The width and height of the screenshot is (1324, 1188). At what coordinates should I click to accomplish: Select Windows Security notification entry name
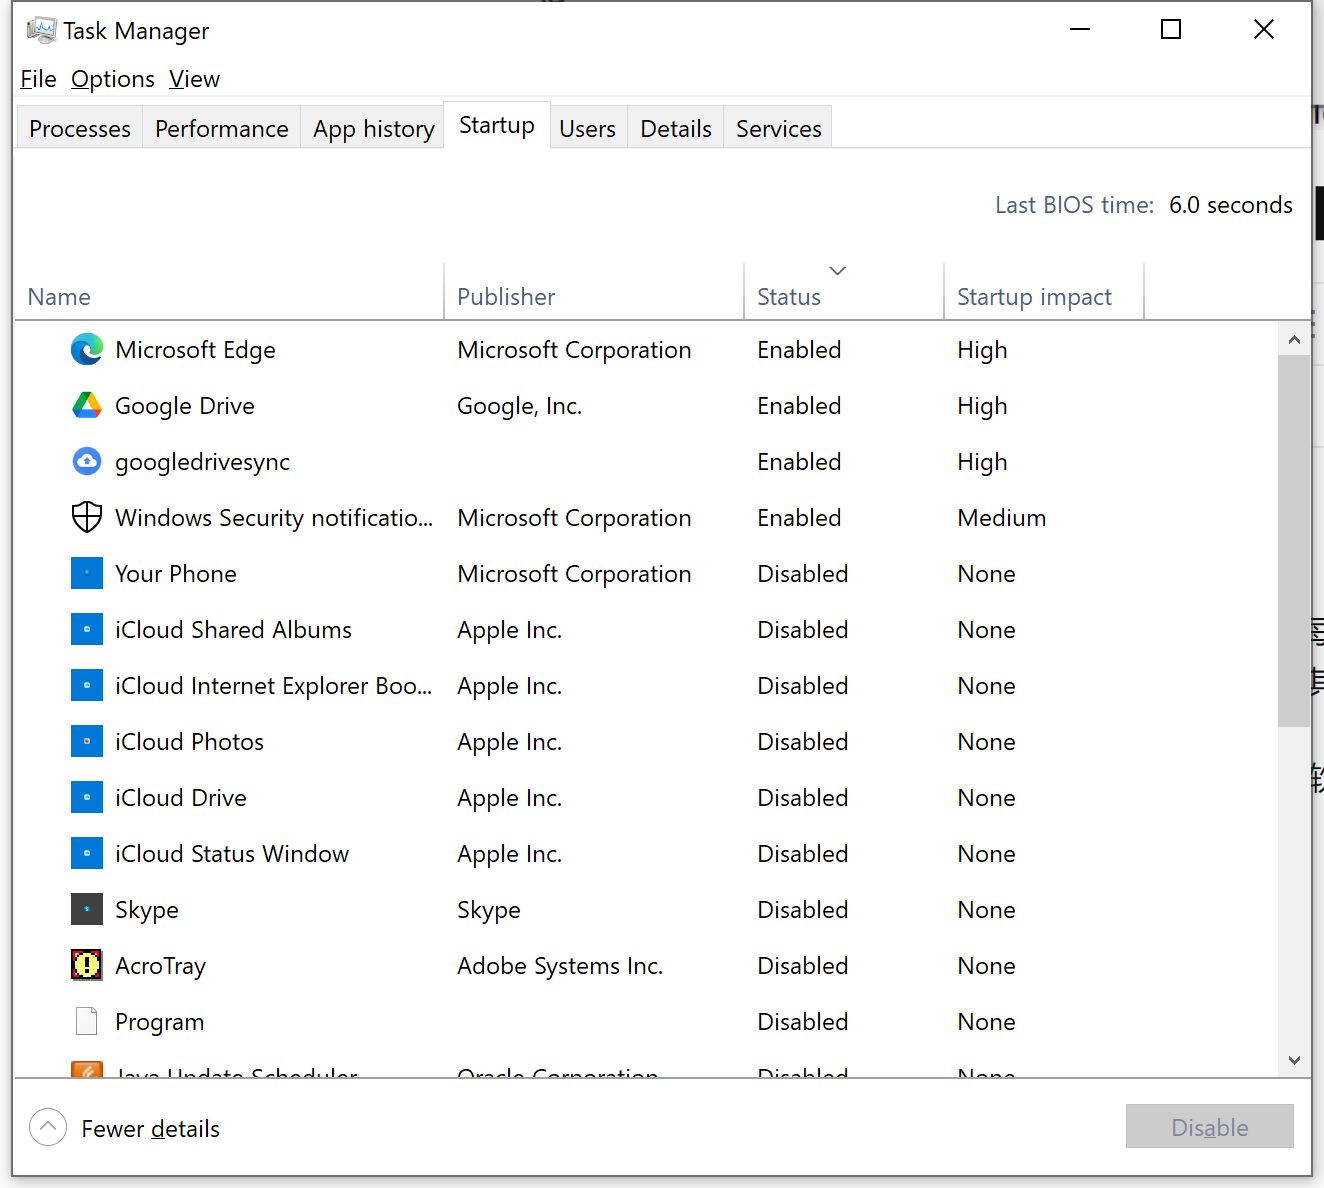tap(274, 518)
